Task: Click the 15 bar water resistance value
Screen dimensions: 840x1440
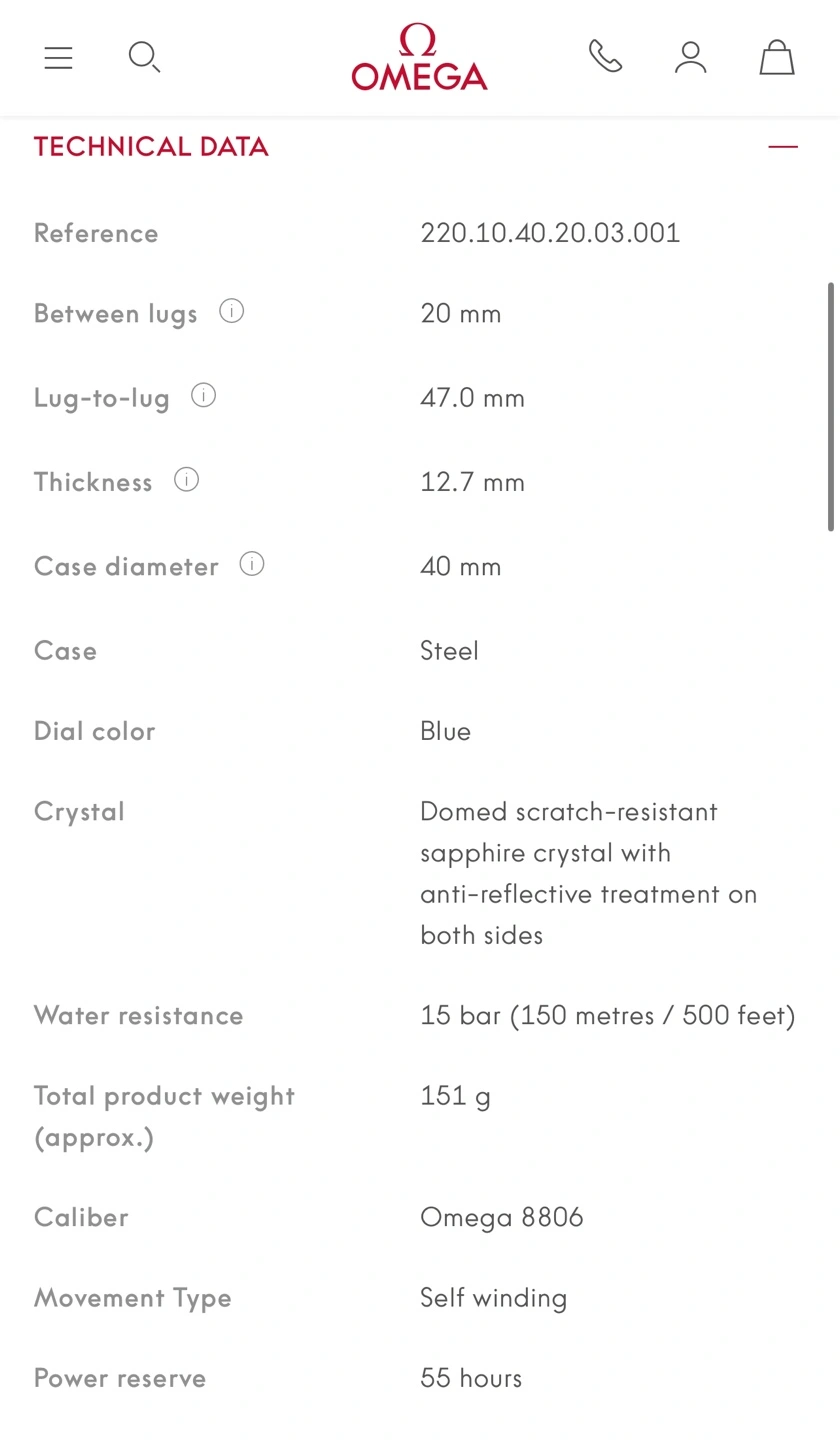Action: pyautogui.click(x=607, y=1016)
